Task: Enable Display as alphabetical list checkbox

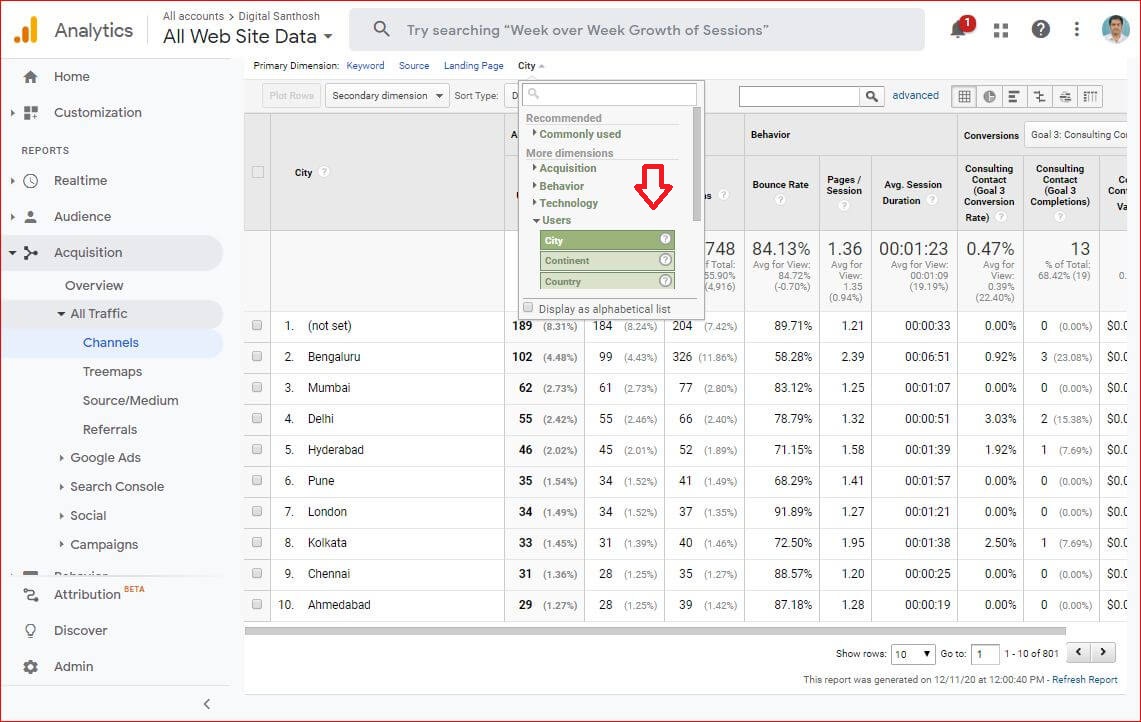Action: 528,308
